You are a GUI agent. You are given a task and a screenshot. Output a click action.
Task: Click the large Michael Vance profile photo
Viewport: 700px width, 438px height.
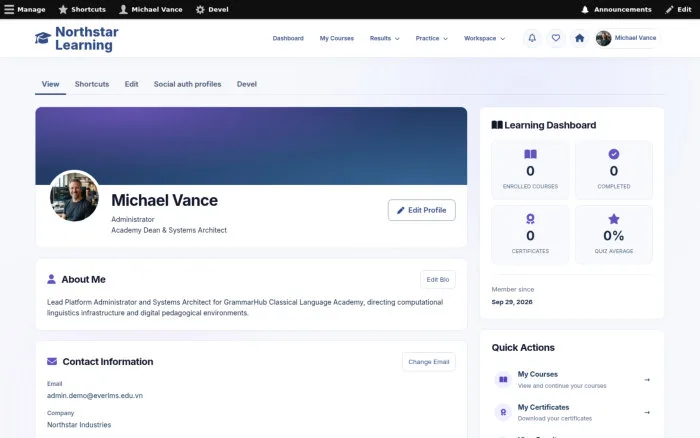click(75, 196)
